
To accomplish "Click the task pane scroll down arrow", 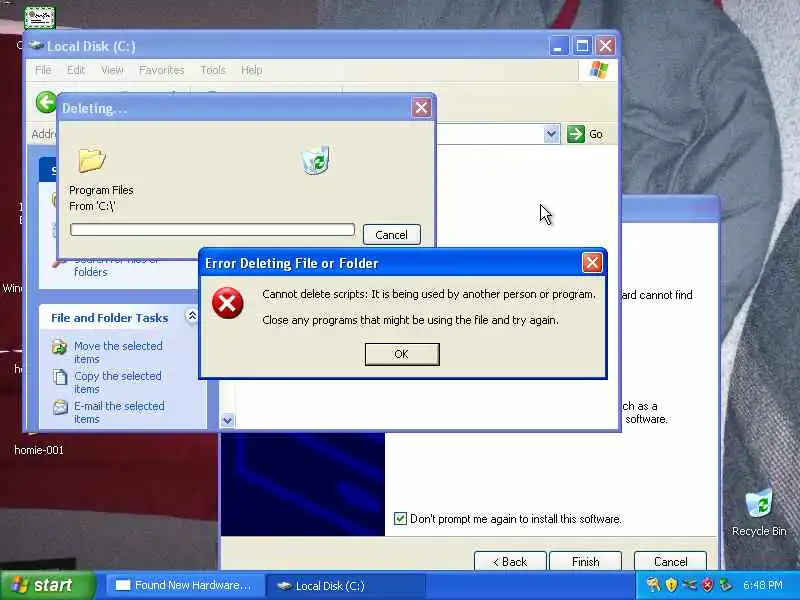I will click(228, 421).
